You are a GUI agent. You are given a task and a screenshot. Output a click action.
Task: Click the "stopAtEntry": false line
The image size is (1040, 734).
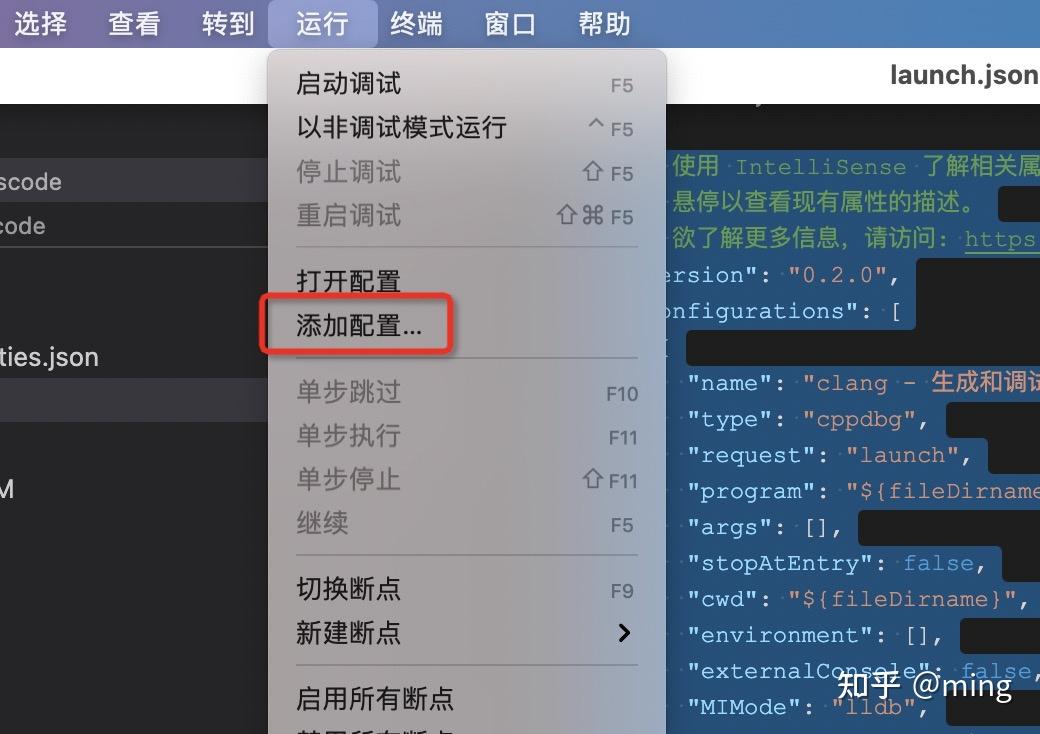click(836, 563)
